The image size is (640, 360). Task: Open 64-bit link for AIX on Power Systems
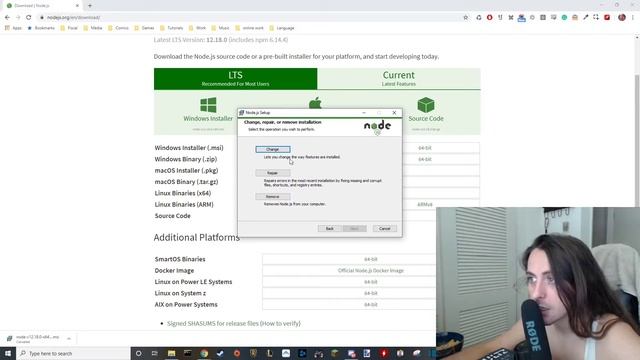371,304
